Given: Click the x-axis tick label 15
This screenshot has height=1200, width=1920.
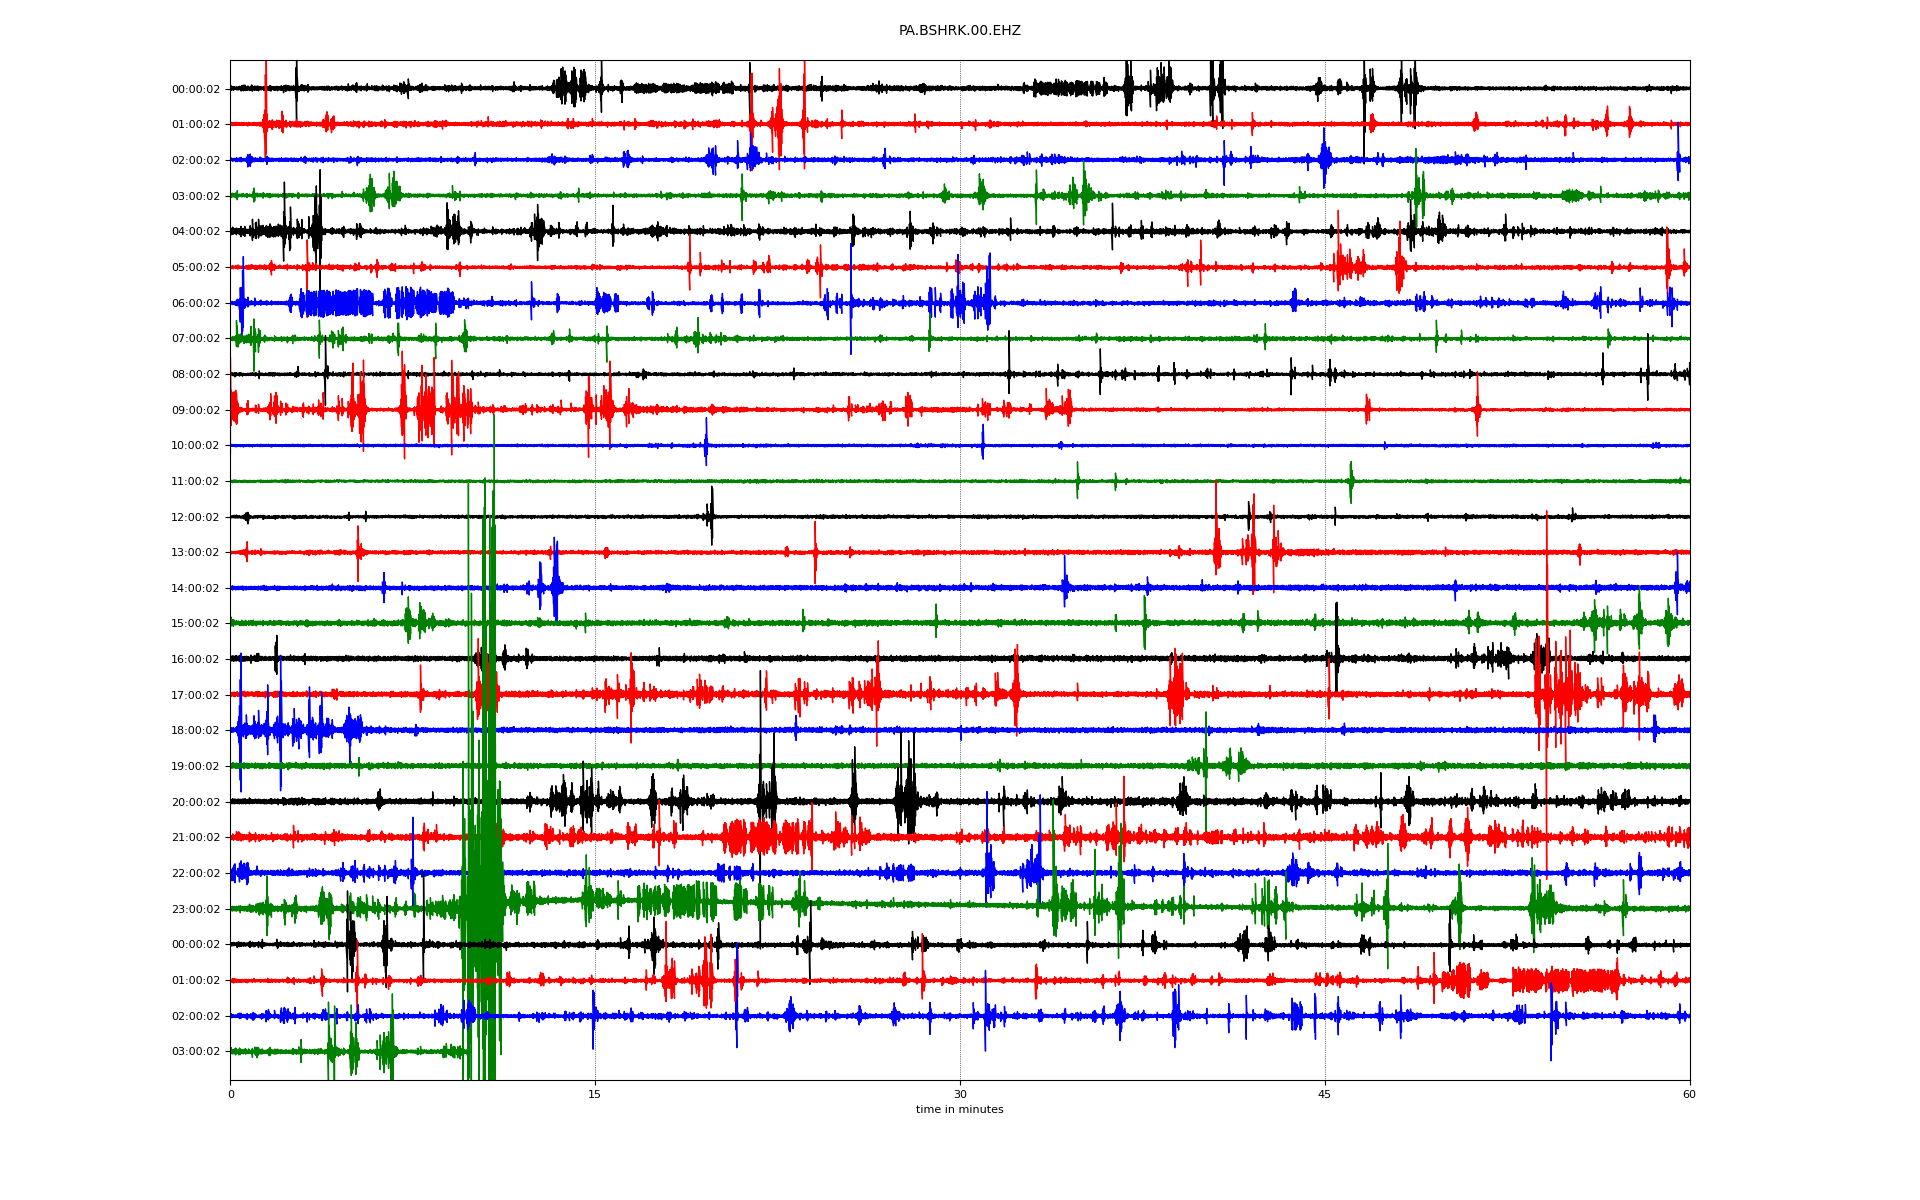Looking at the screenshot, I should (595, 1094).
